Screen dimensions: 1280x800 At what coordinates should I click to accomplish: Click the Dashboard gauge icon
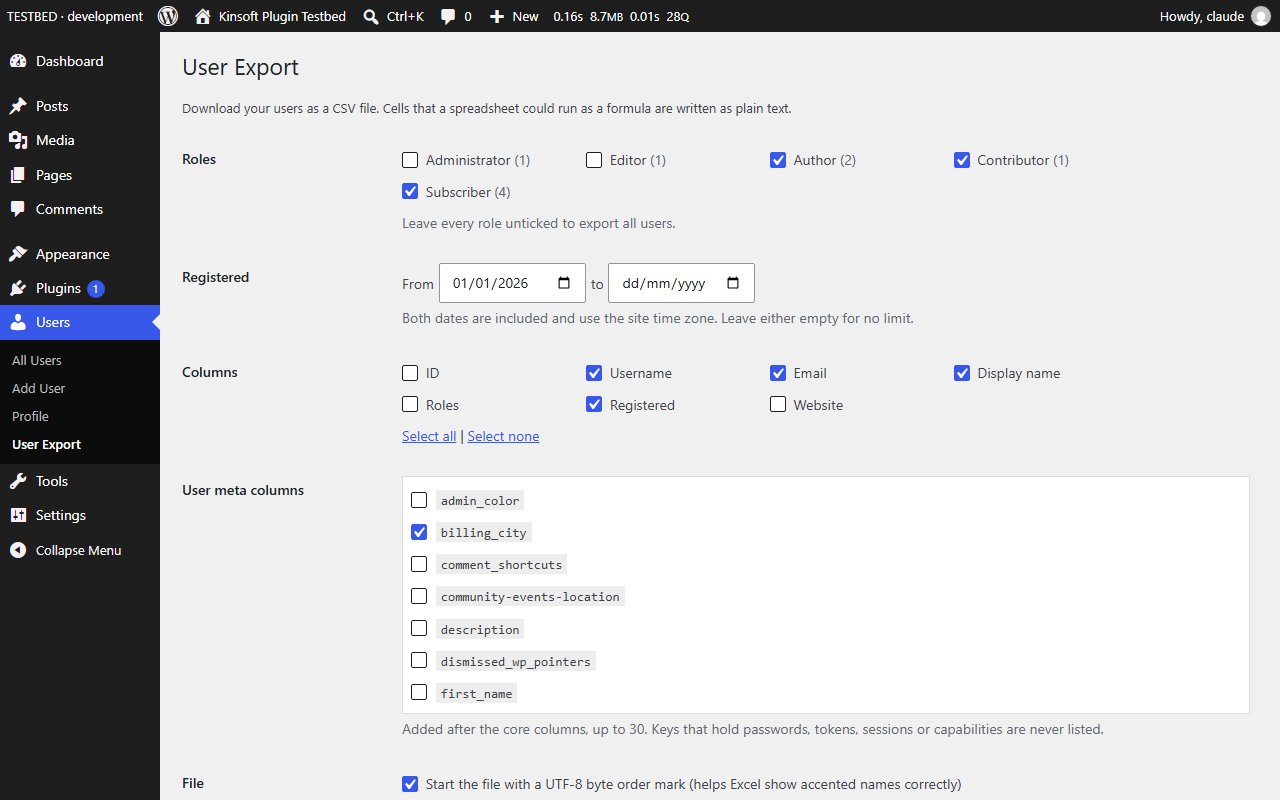tap(18, 61)
